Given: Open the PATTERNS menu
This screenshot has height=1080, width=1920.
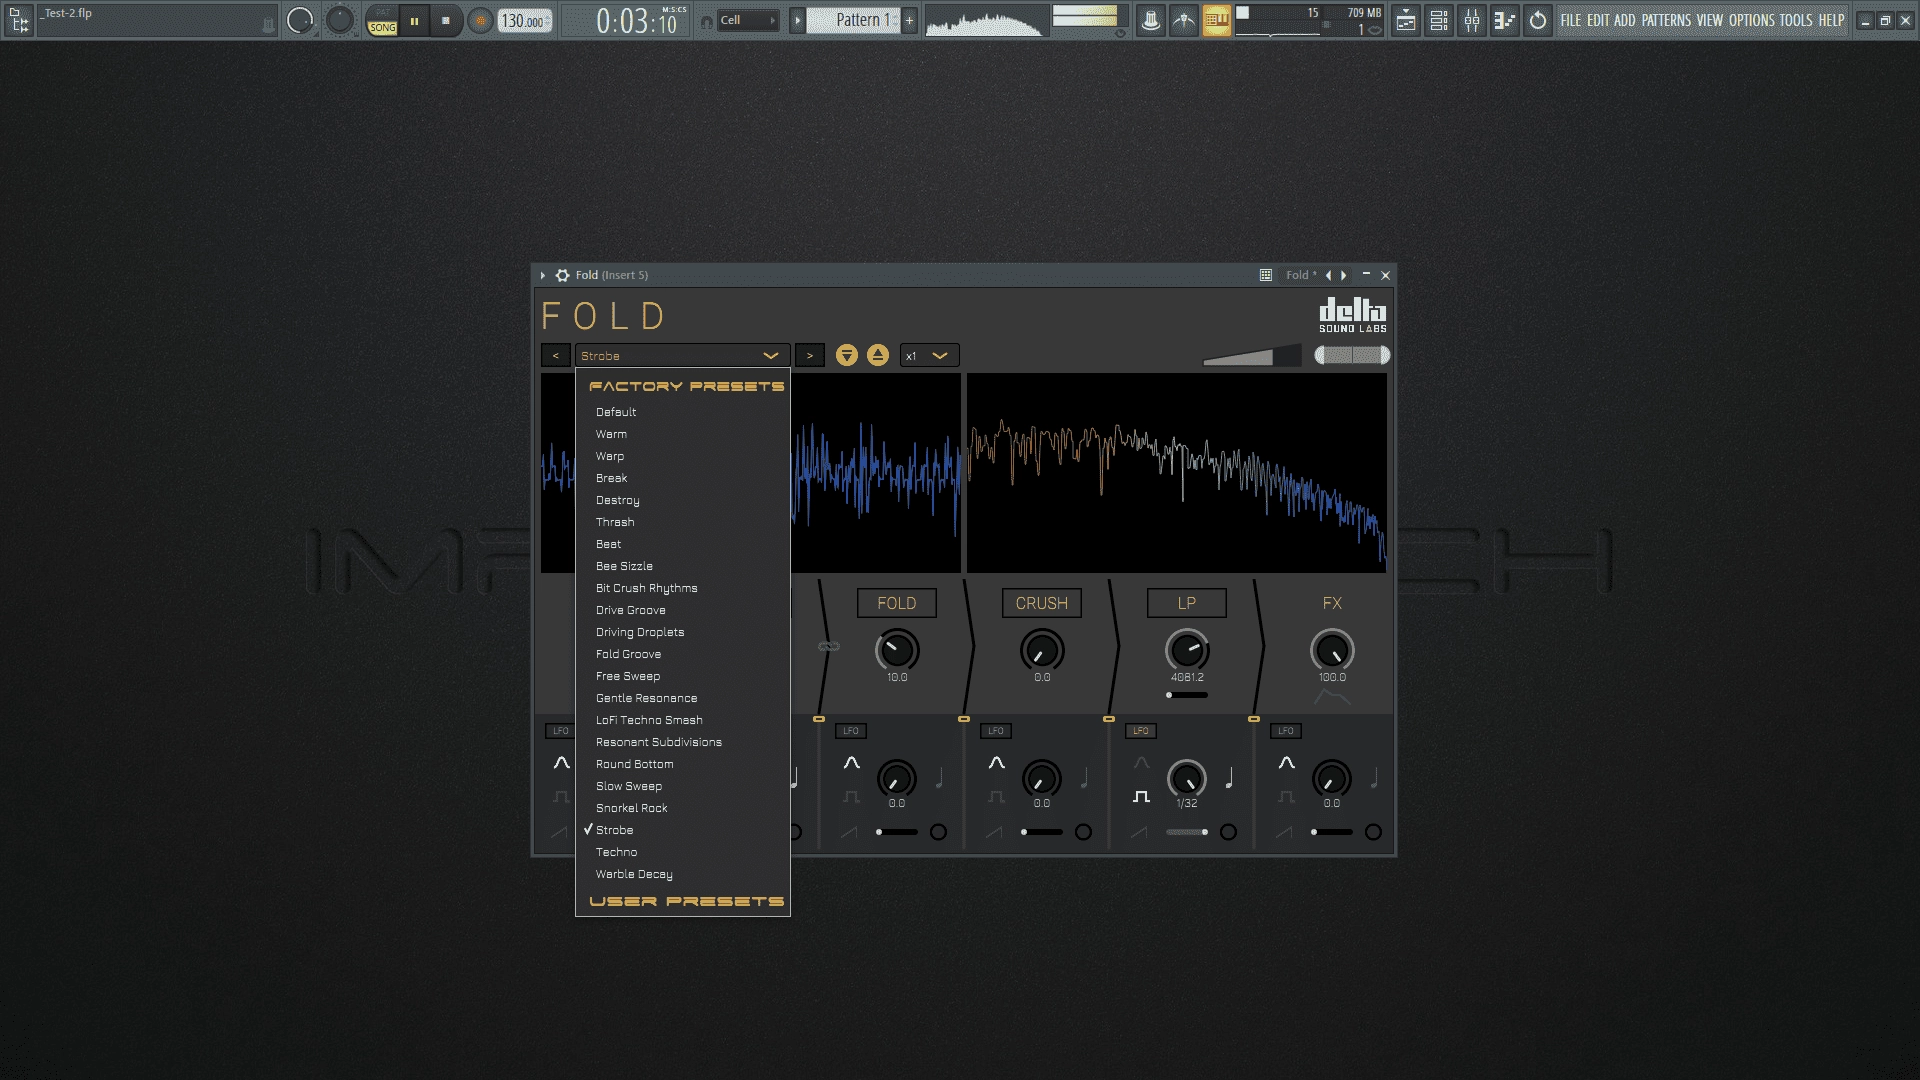Looking at the screenshot, I should click(1666, 20).
